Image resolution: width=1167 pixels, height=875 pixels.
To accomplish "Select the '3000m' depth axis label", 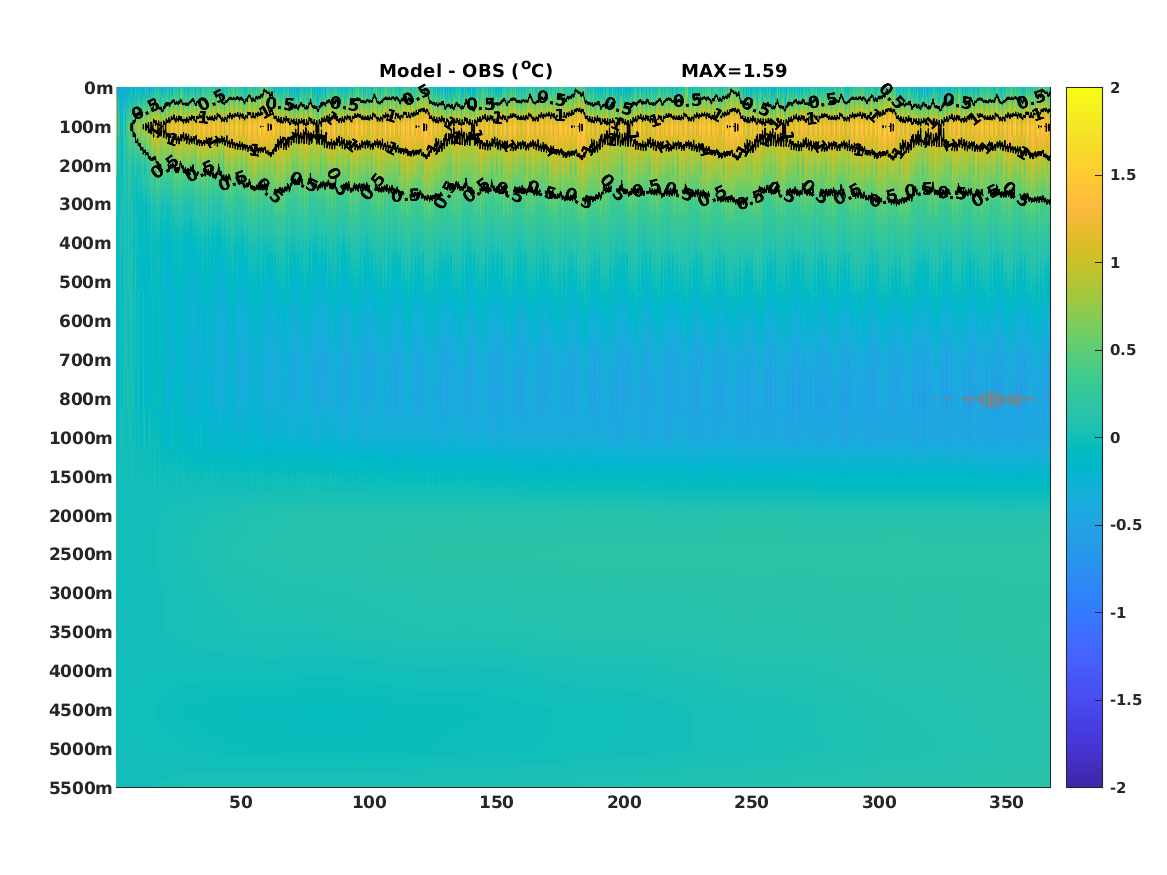I will [81, 593].
